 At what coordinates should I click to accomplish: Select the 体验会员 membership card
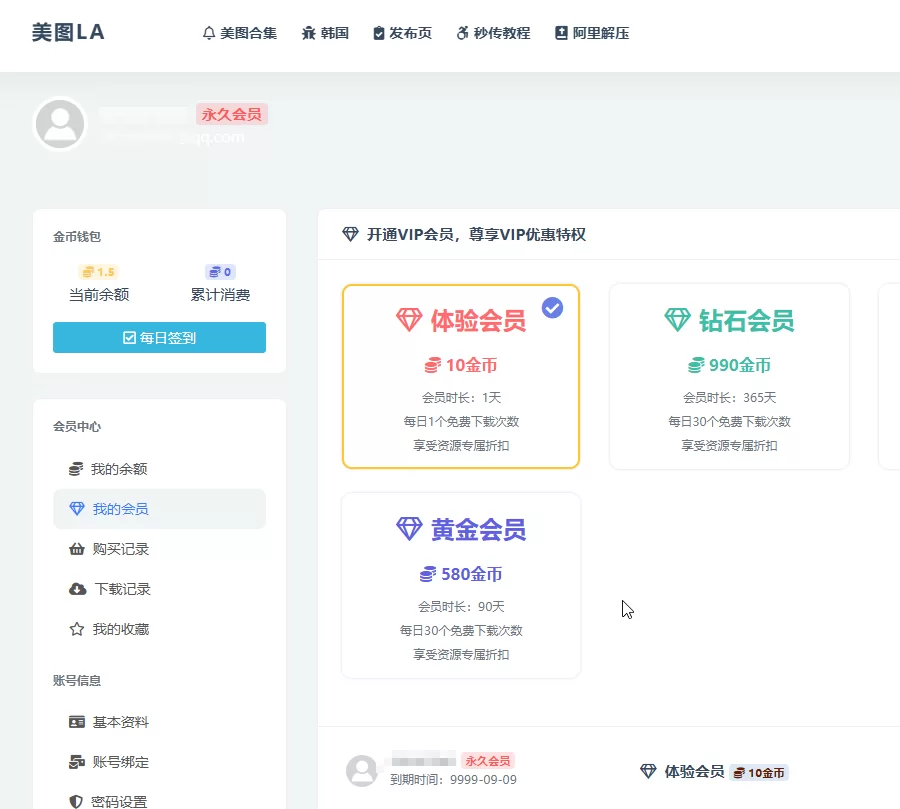click(461, 377)
